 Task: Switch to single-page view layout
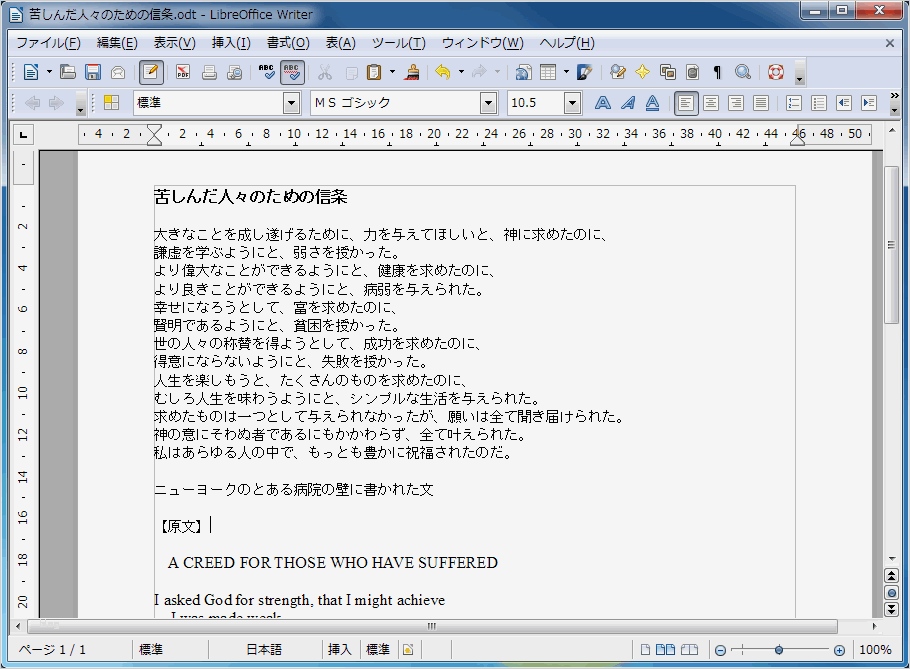(645, 650)
